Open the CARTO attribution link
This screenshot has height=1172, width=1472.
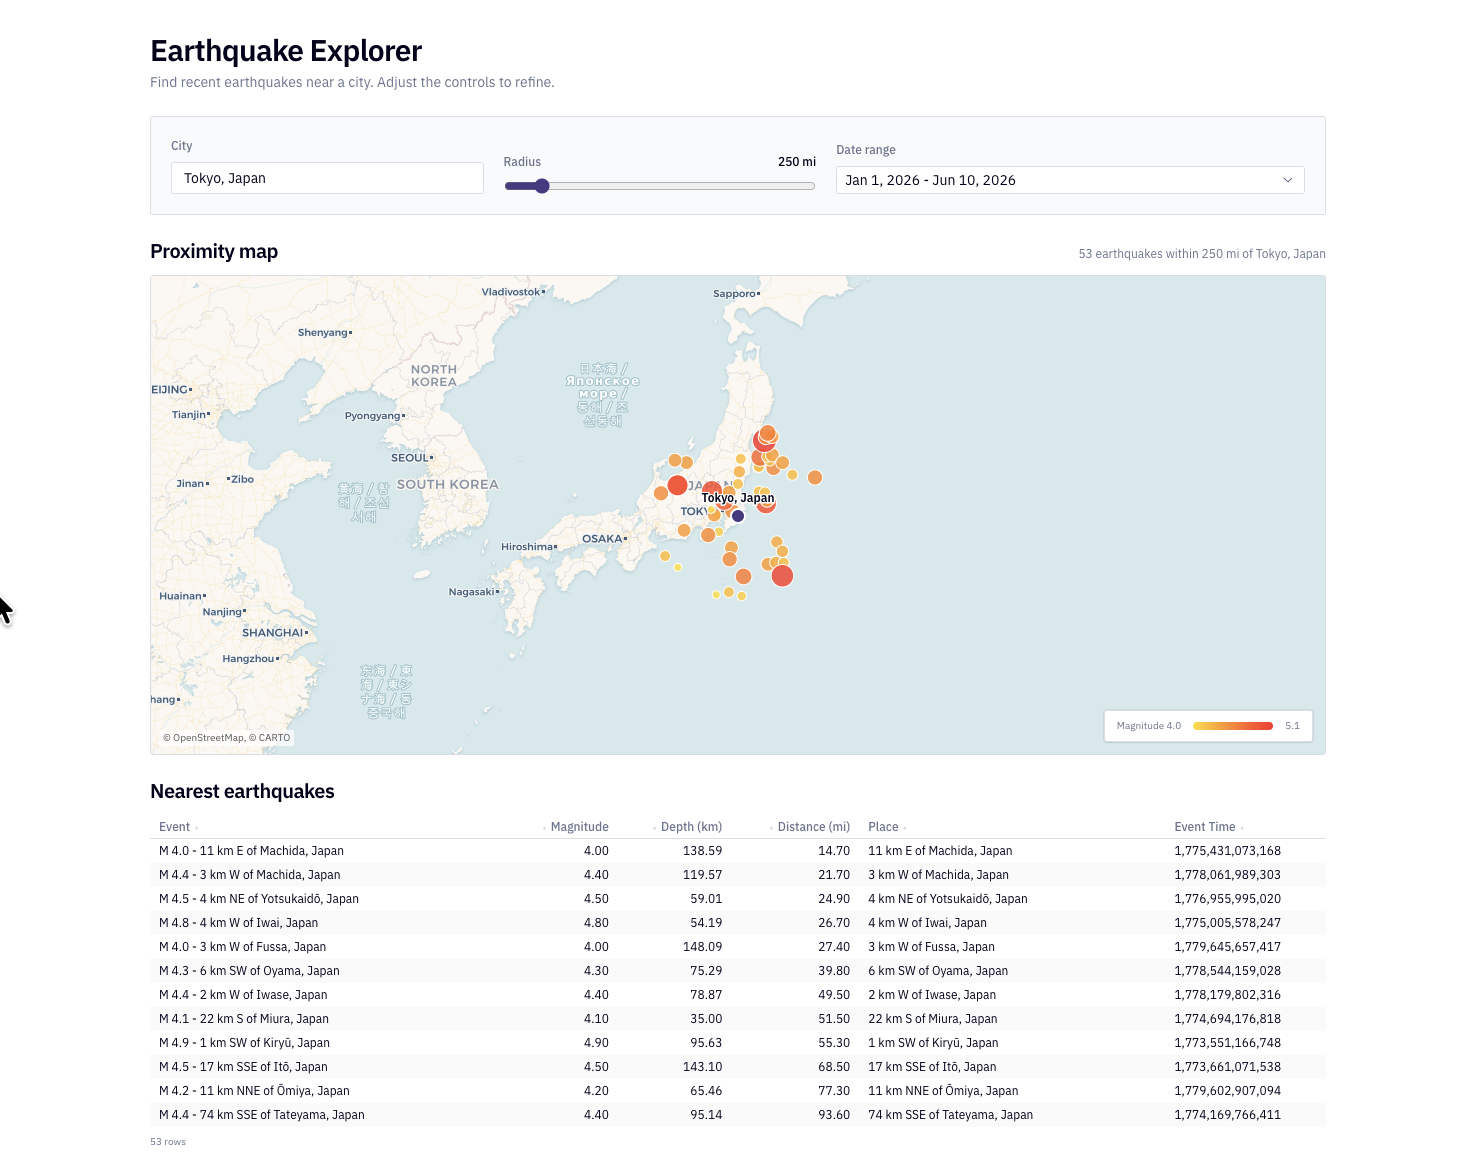point(274,738)
